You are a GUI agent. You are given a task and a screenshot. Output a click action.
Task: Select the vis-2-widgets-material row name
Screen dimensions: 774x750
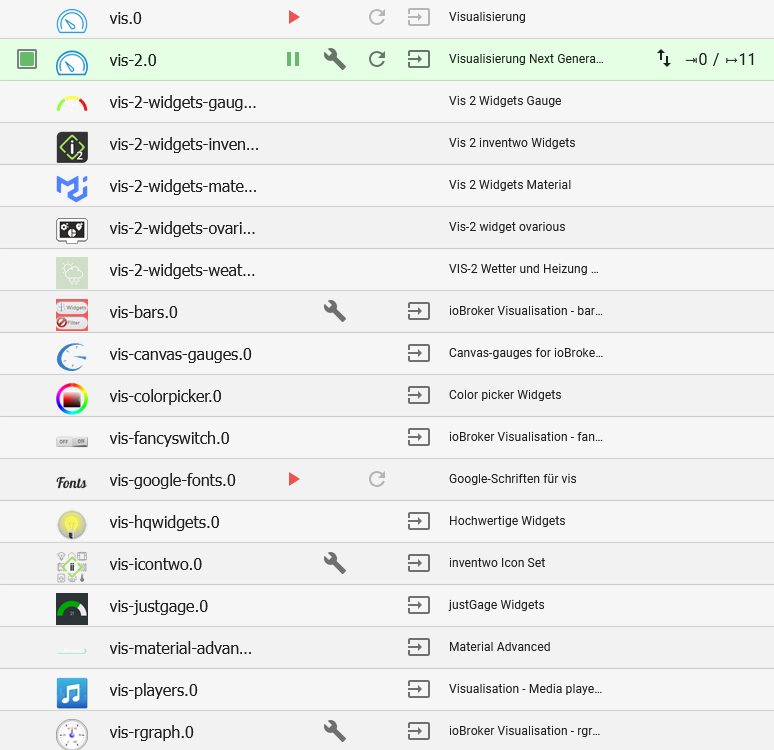183,185
